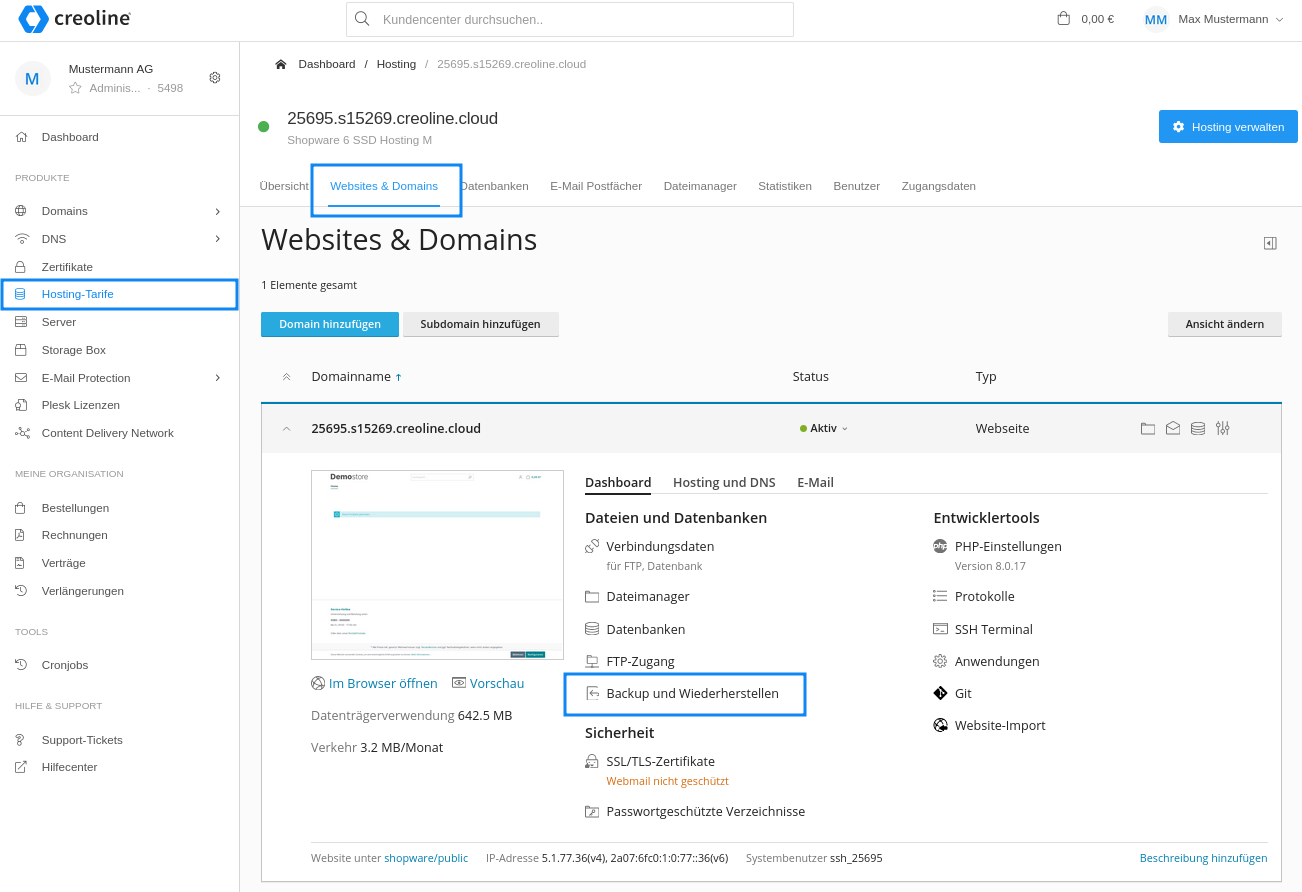Open Plesk Lizenzen in the sidebar
The width and height of the screenshot is (1302, 892).
pyautogui.click(x=80, y=405)
